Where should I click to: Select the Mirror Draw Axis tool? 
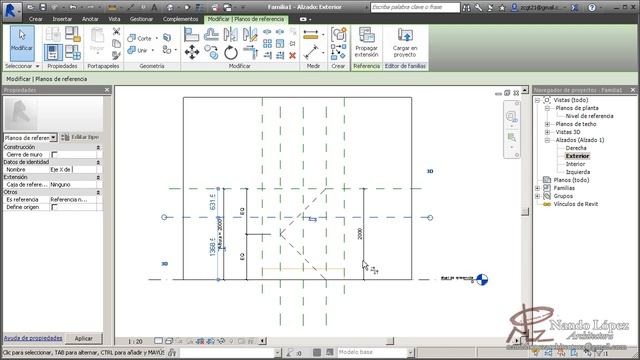coord(250,35)
